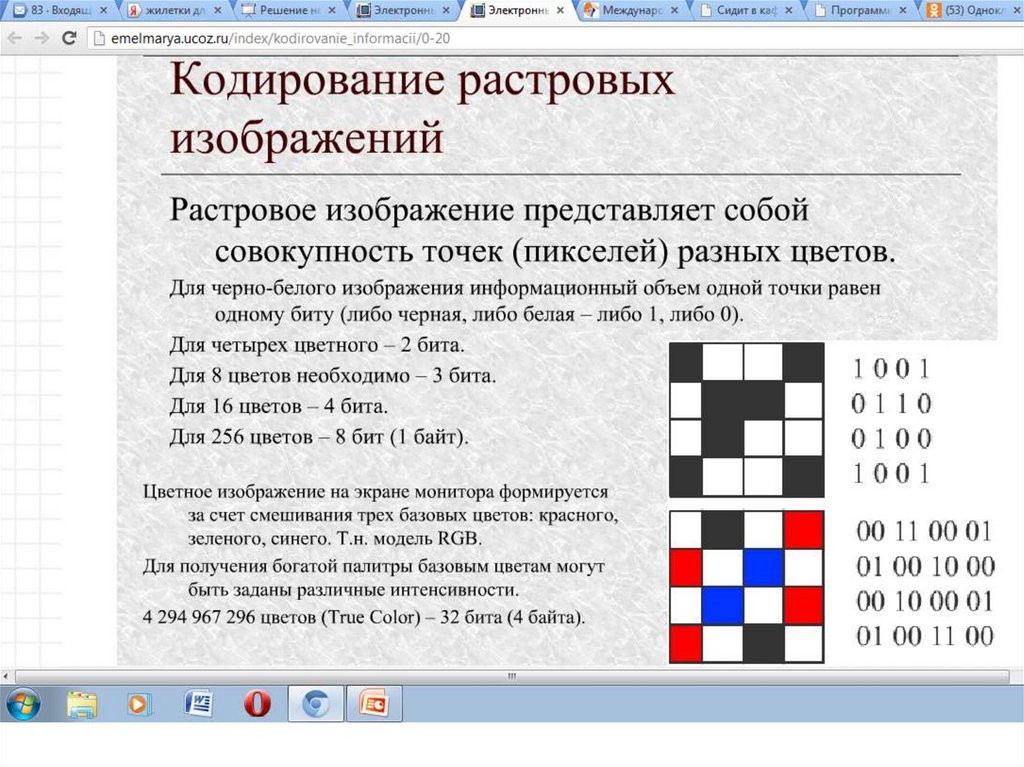1024x767 pixels.
Task: Click the page icon in address bar
Action: point(99,39)
